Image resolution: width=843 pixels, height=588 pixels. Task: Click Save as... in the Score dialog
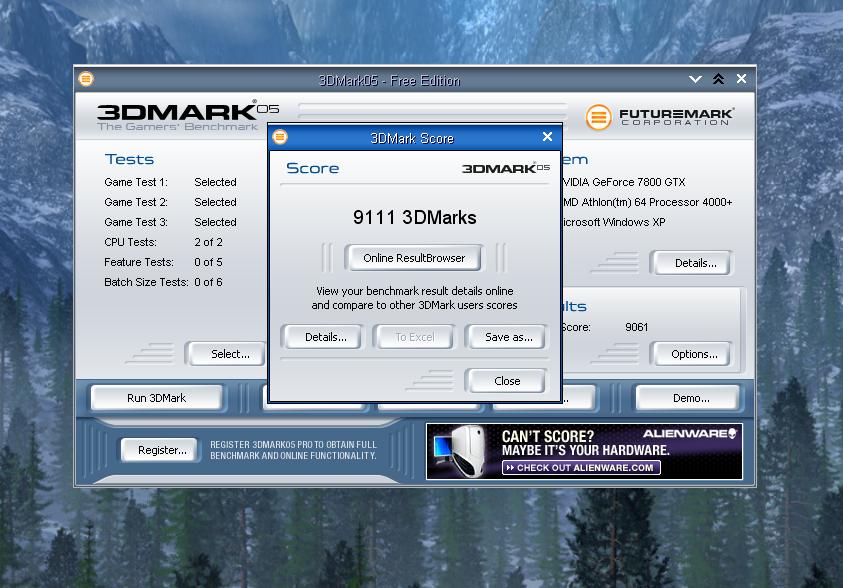(508, 337)
